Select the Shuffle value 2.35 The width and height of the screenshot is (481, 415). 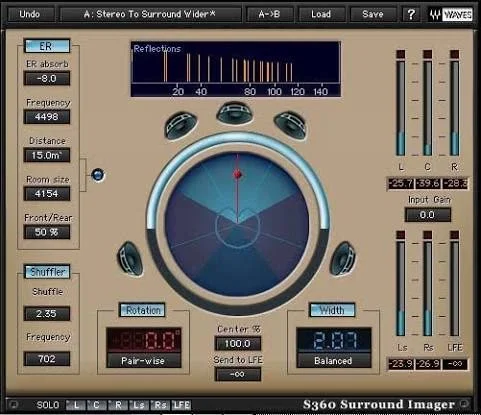(x=47, y=314)
